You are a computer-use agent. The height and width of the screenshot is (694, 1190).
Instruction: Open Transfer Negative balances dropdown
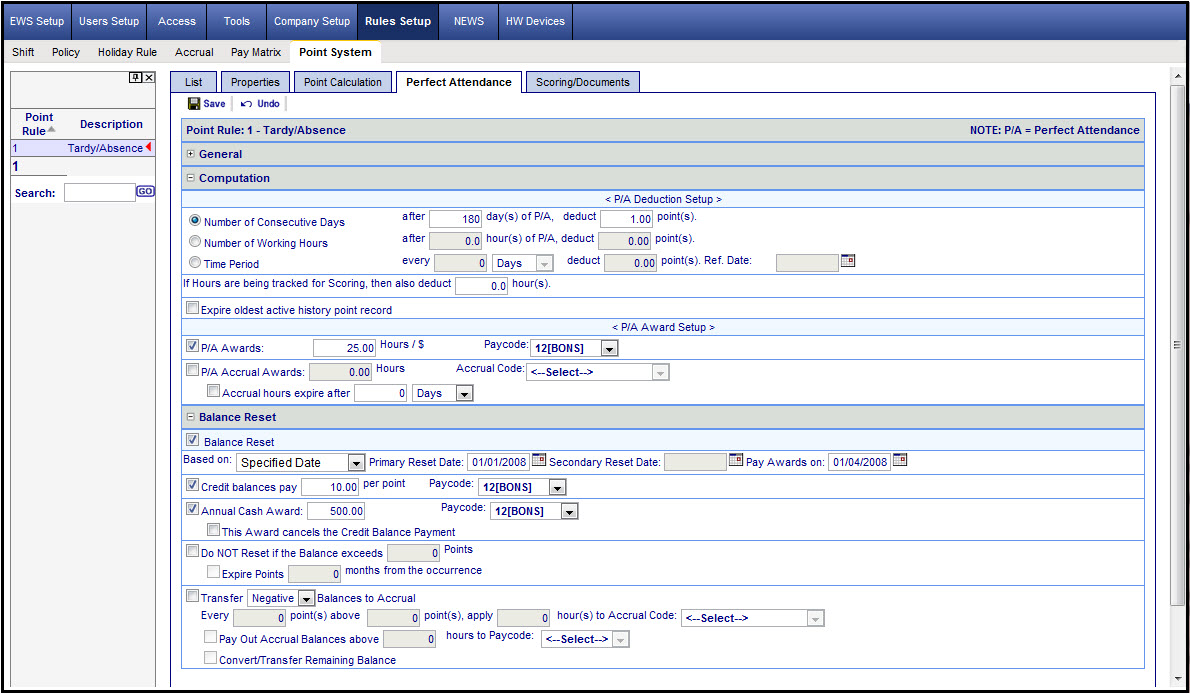[306, 598]
